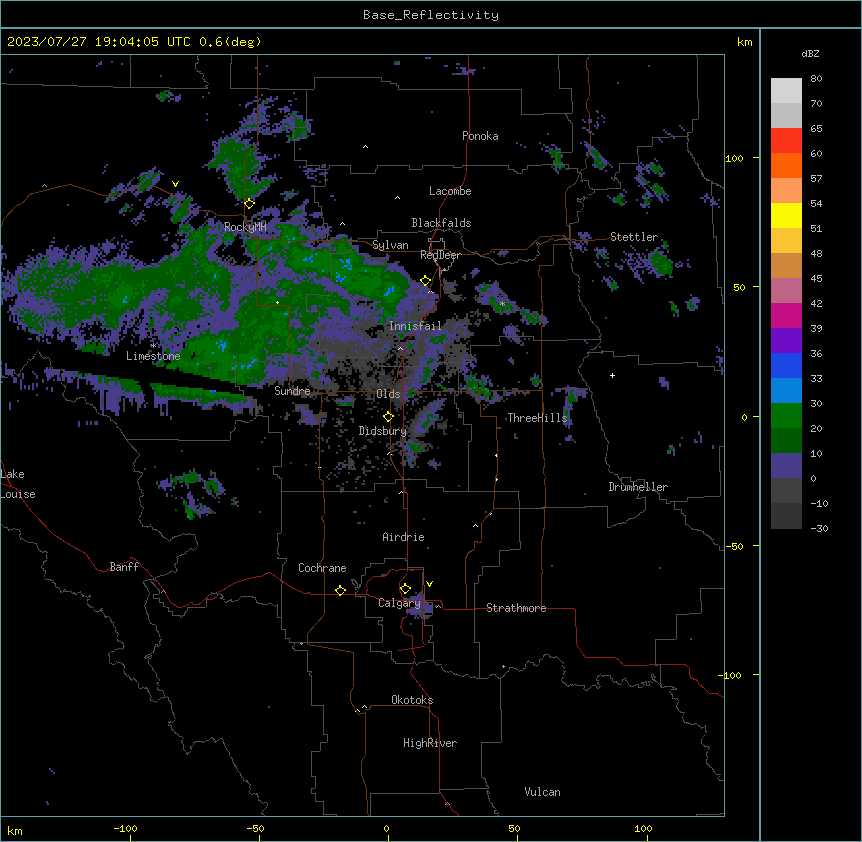Click the Sundre town label
Image resolution: width=862 pixels, height=842 pixels.
[292, 391]
